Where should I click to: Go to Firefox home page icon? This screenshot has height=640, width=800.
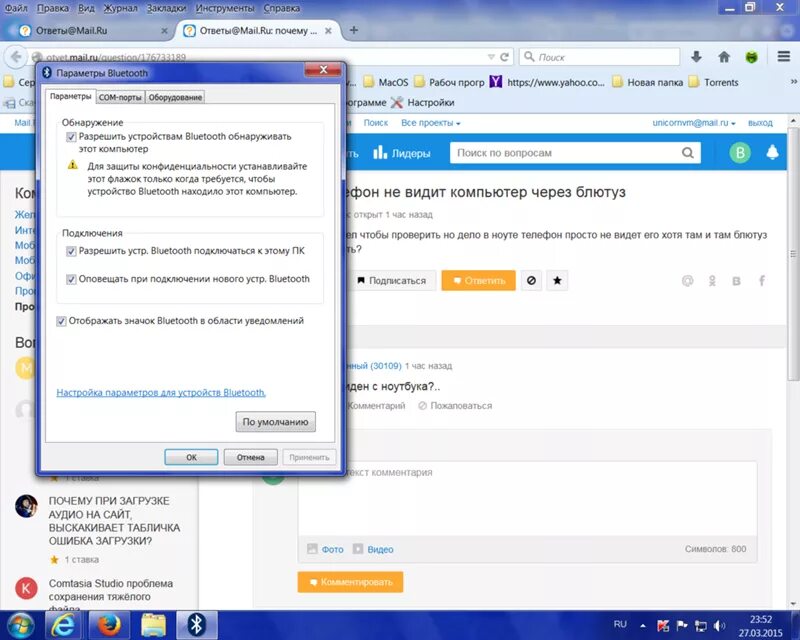(724, 57)
